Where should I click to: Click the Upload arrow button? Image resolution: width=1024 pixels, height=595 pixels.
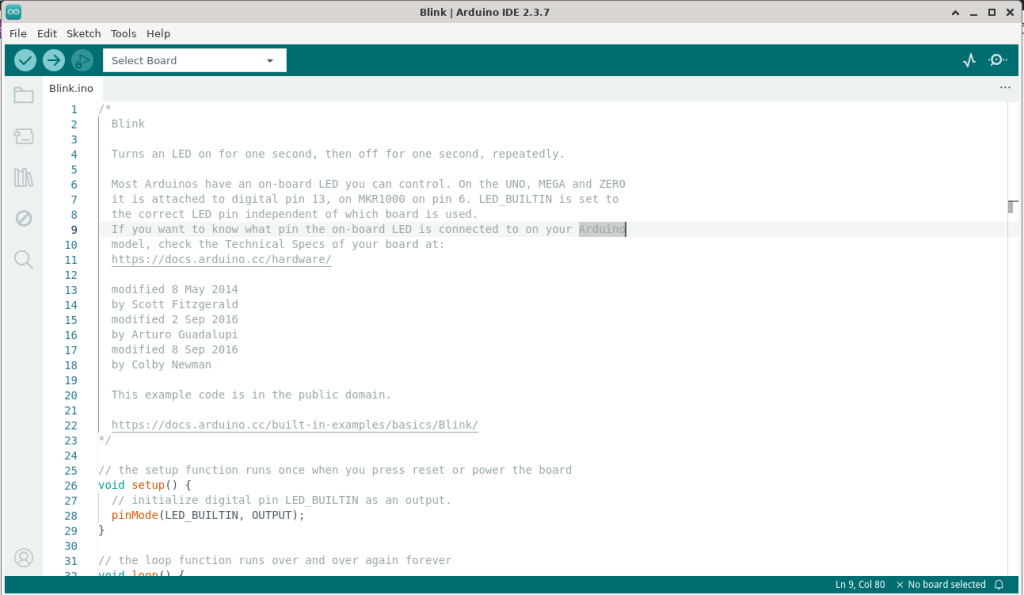coord(53,61)
